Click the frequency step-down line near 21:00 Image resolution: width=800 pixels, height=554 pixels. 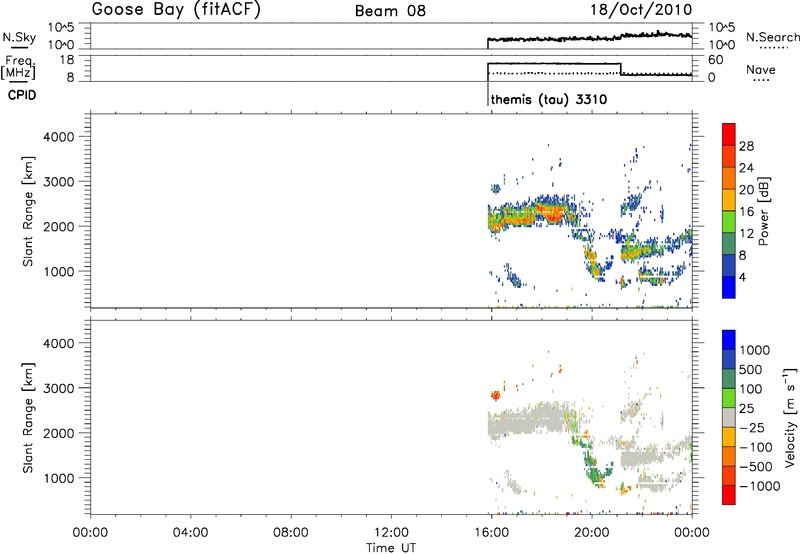click(x=620, y=69)
